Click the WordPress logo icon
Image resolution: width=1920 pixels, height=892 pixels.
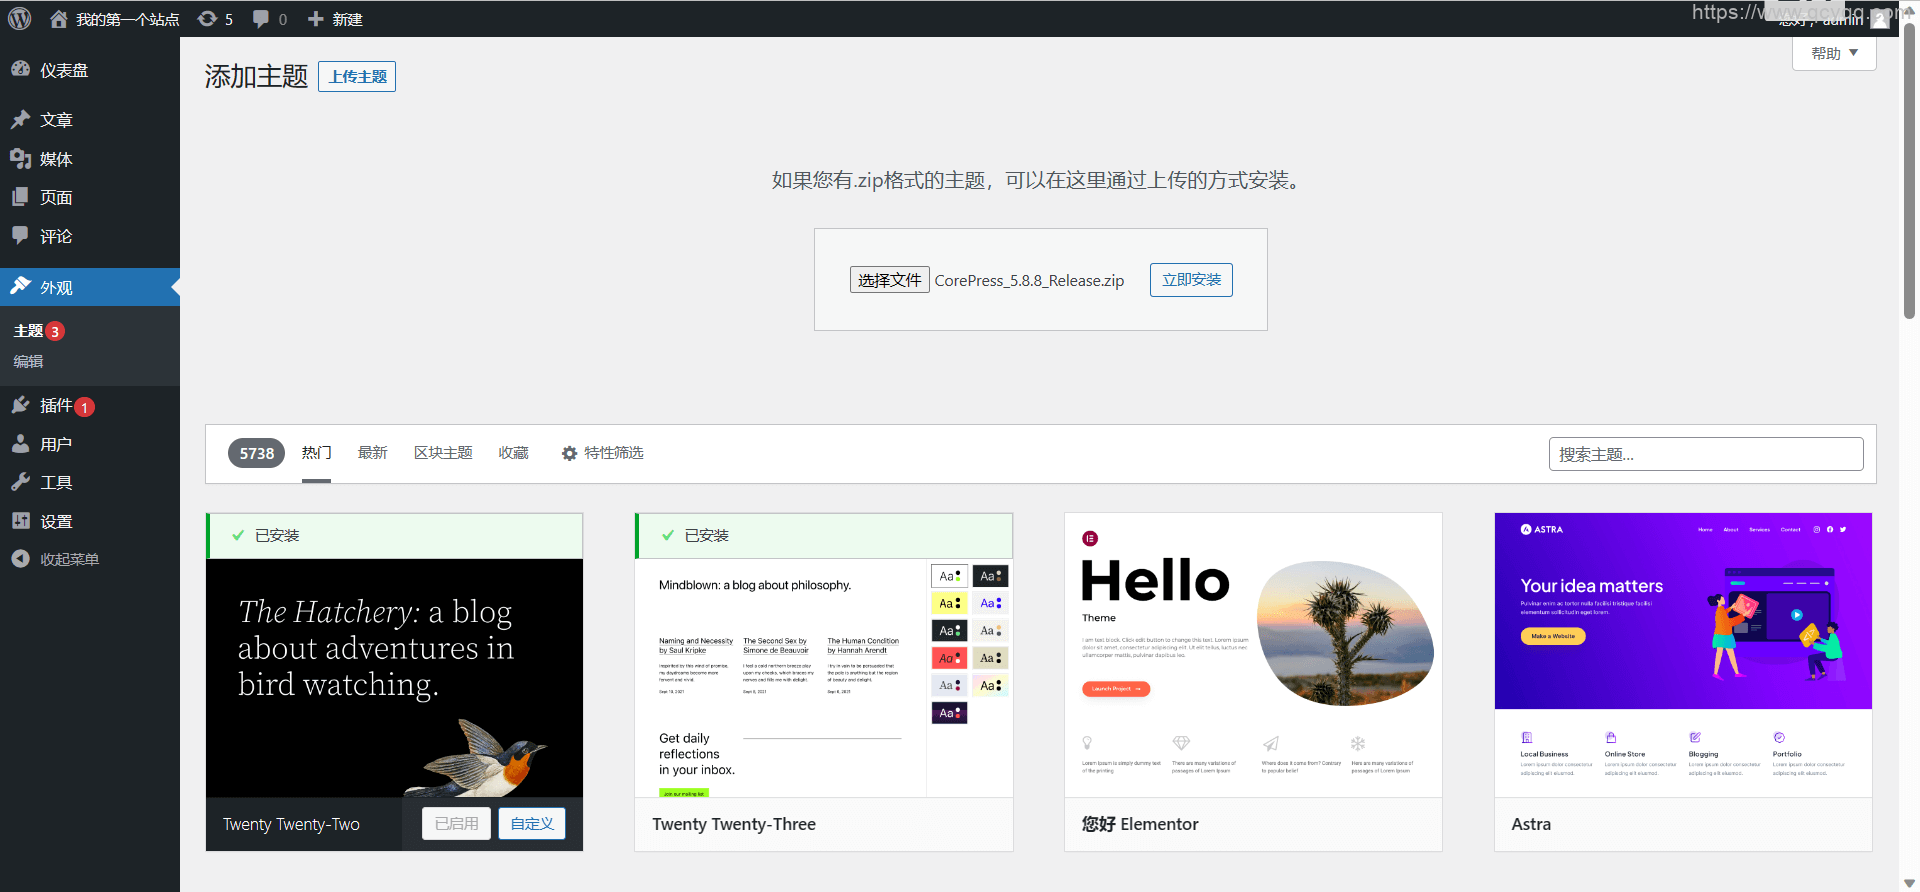coord(20,19)
